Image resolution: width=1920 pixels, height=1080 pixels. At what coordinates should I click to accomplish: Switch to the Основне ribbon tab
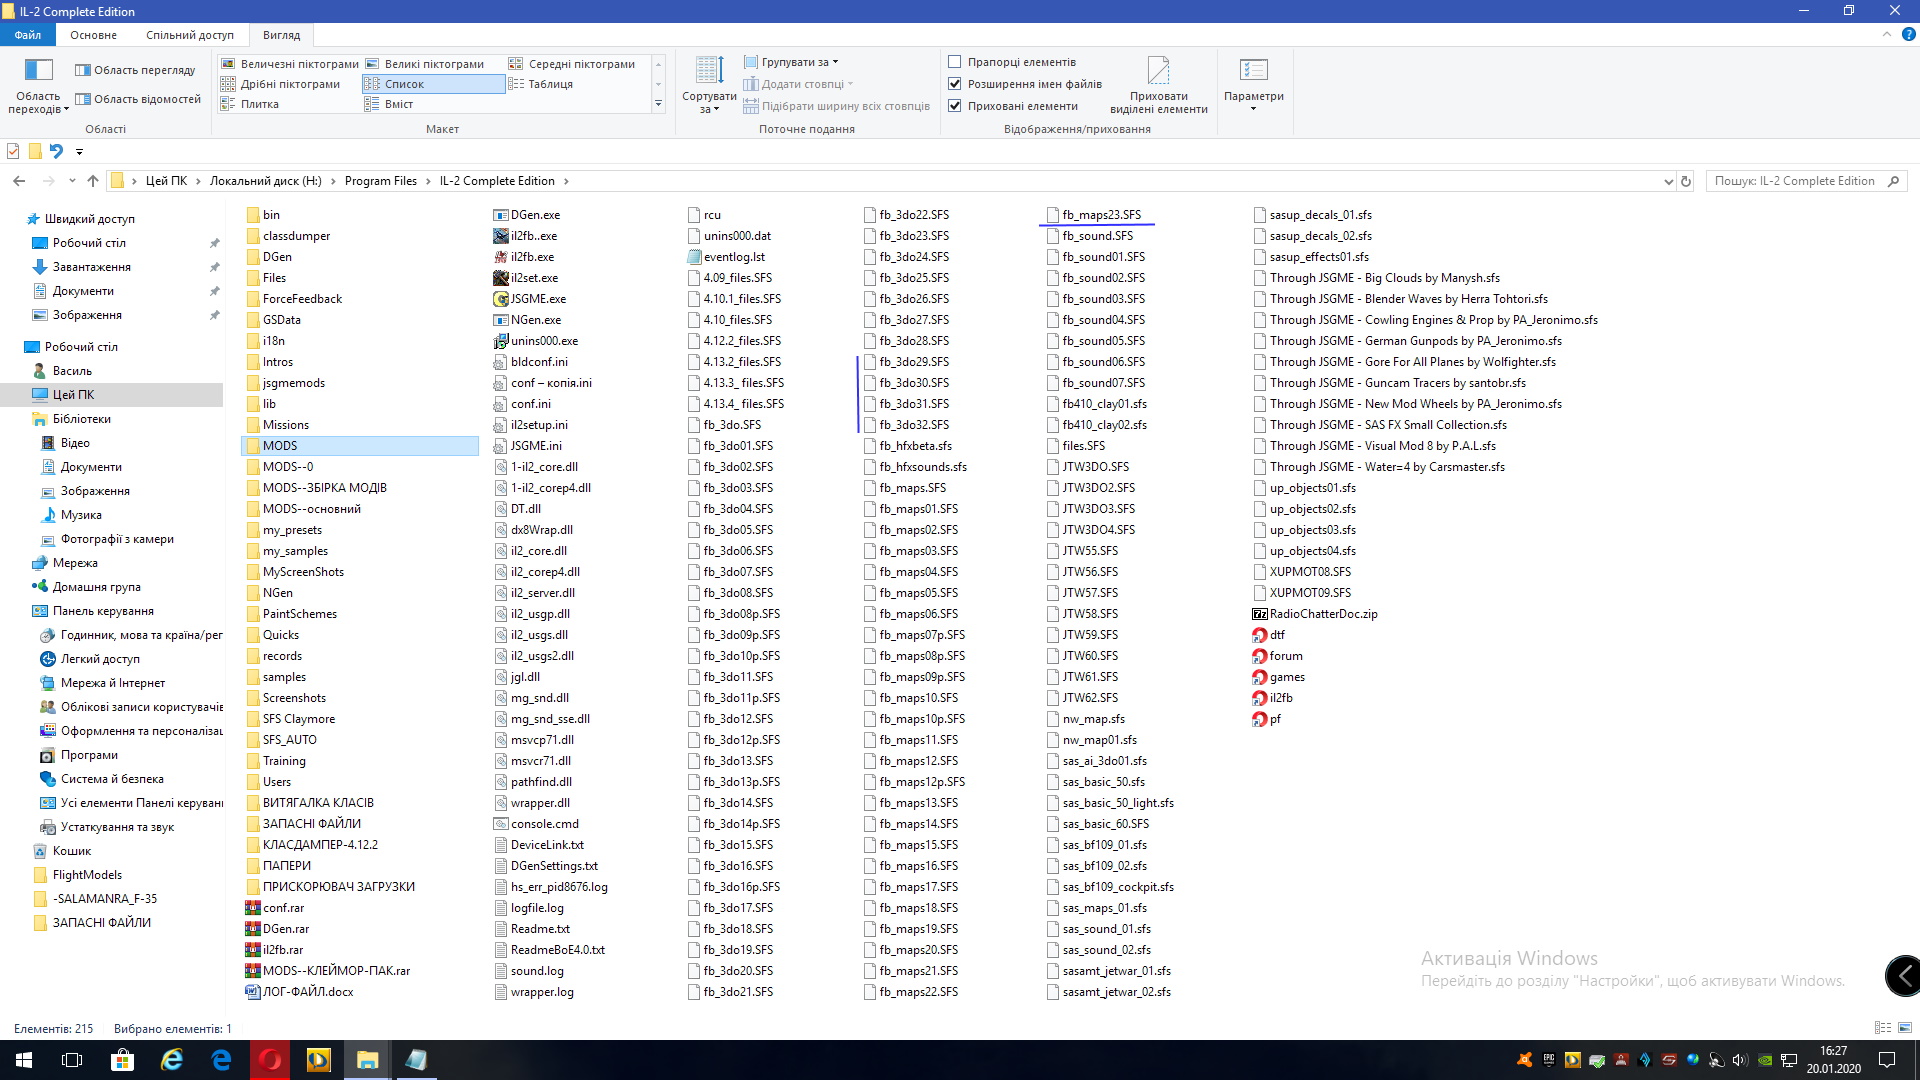click(x=93, y=35)
